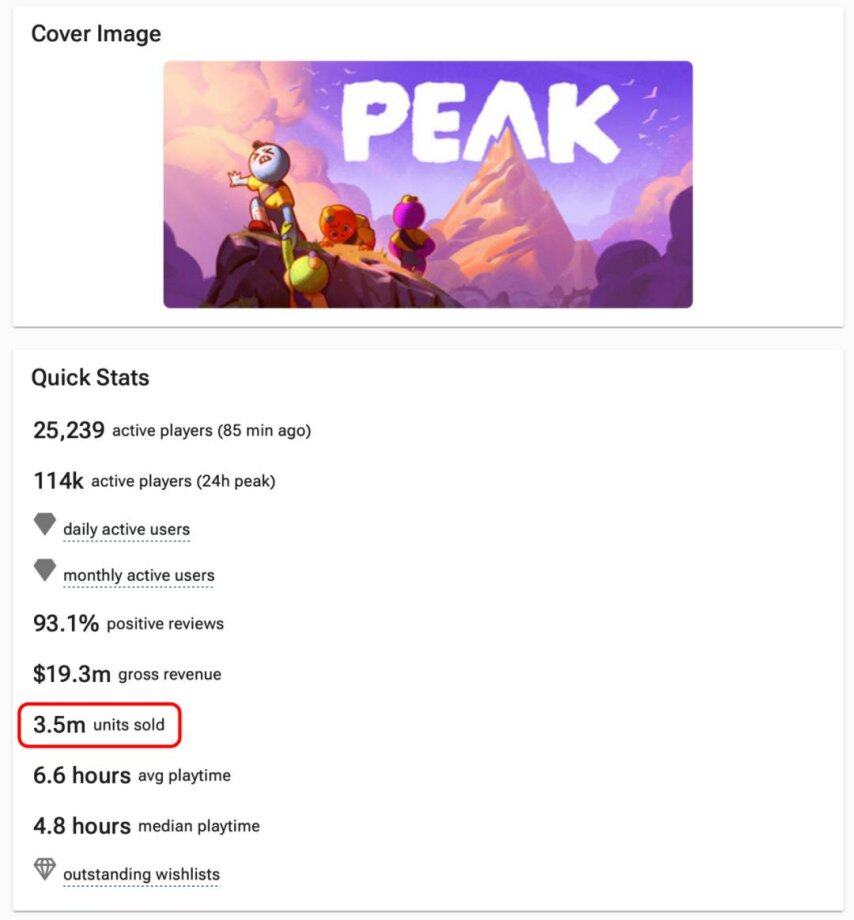Click the highlighted 3.5m units sold stat
854x920 pixels.
coord(99,725)
